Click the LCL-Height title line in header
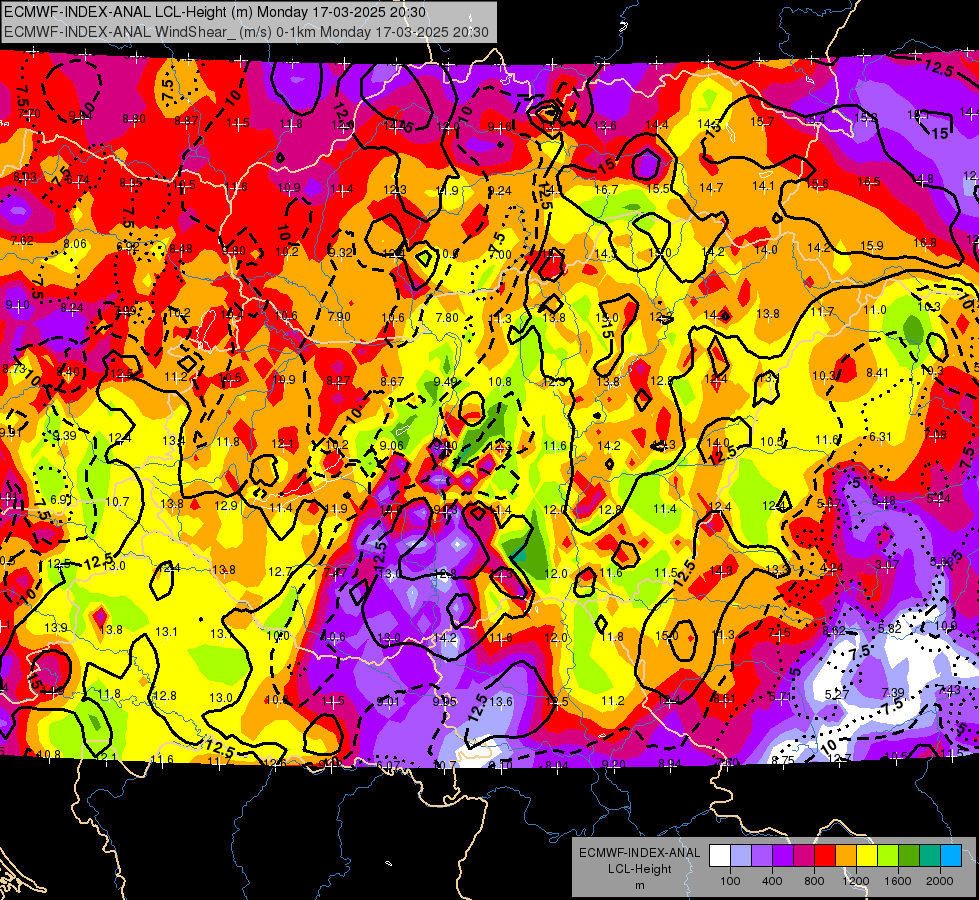979x900 pixels. (x=215, y=12)
